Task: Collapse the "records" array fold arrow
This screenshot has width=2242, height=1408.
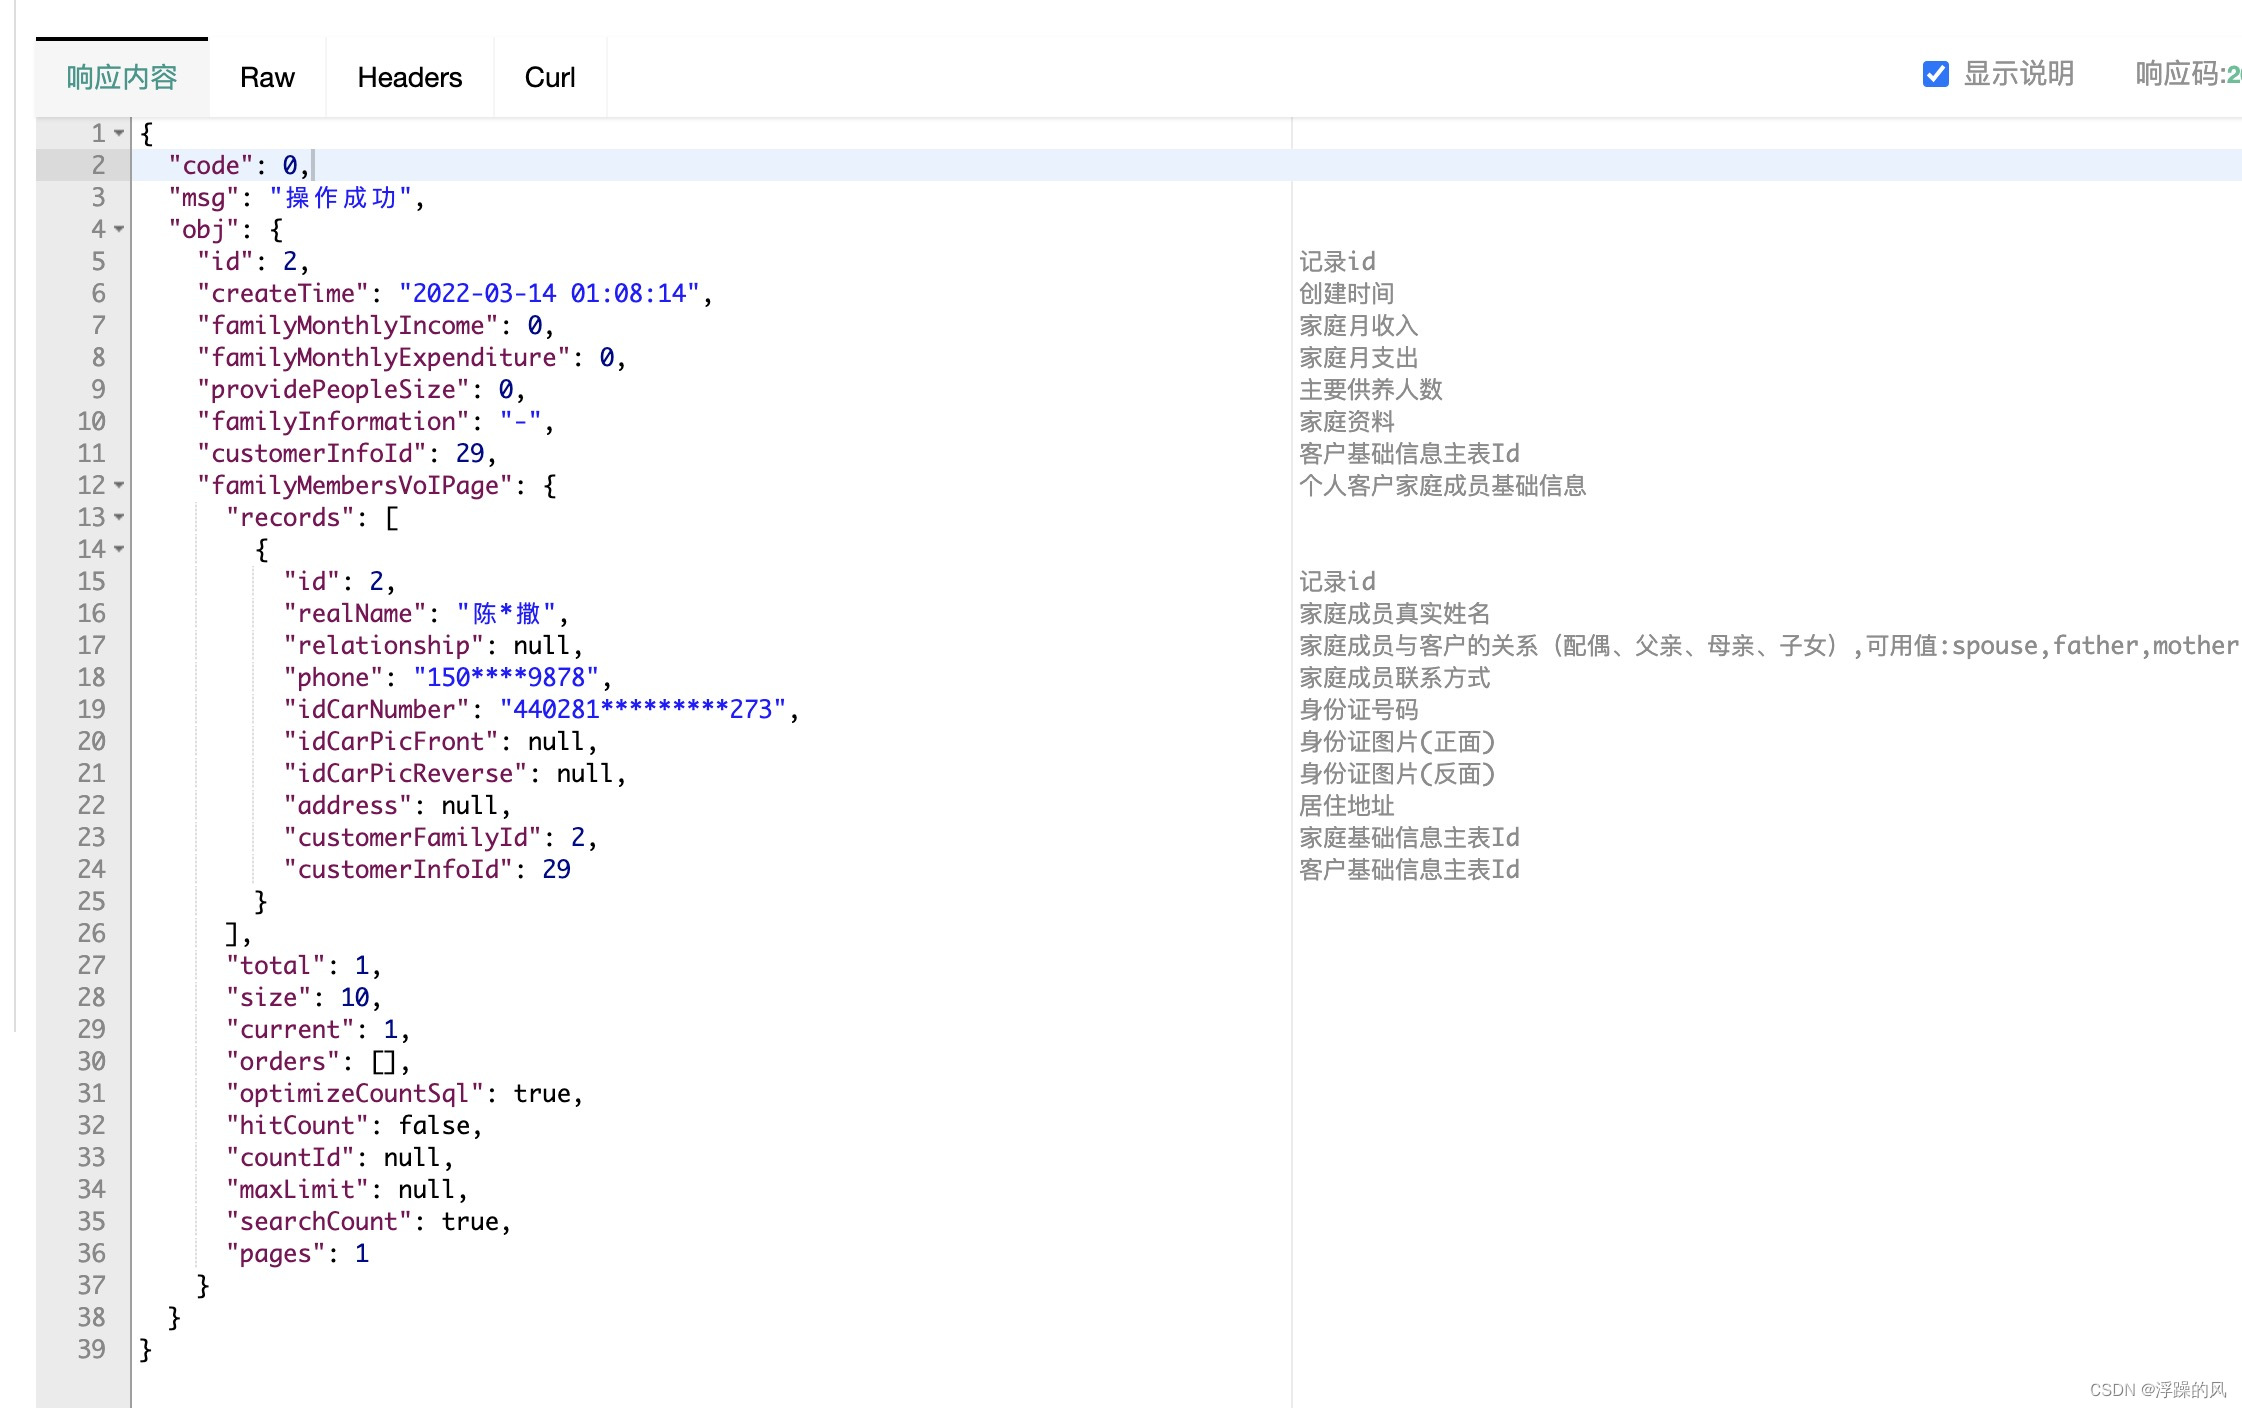Action: coord(119,517)
